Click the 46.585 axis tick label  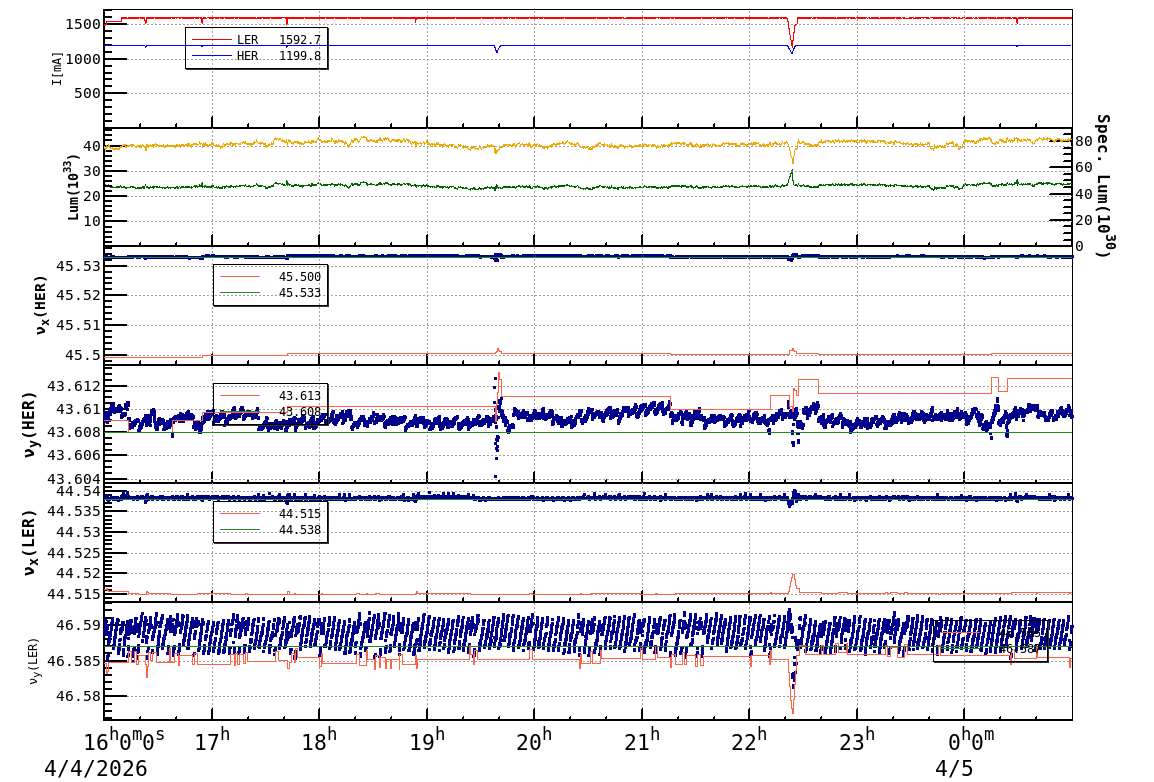[74, 661]
